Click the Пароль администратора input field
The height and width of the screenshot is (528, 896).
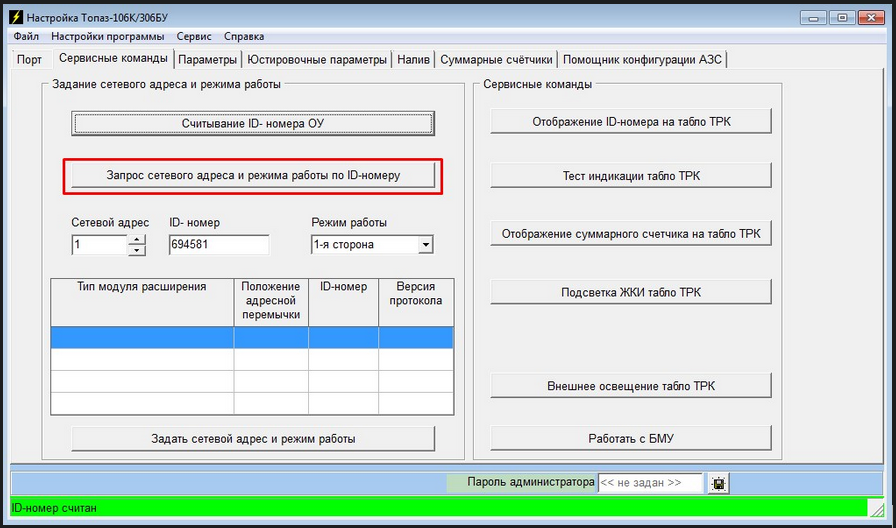click(650, 483)
